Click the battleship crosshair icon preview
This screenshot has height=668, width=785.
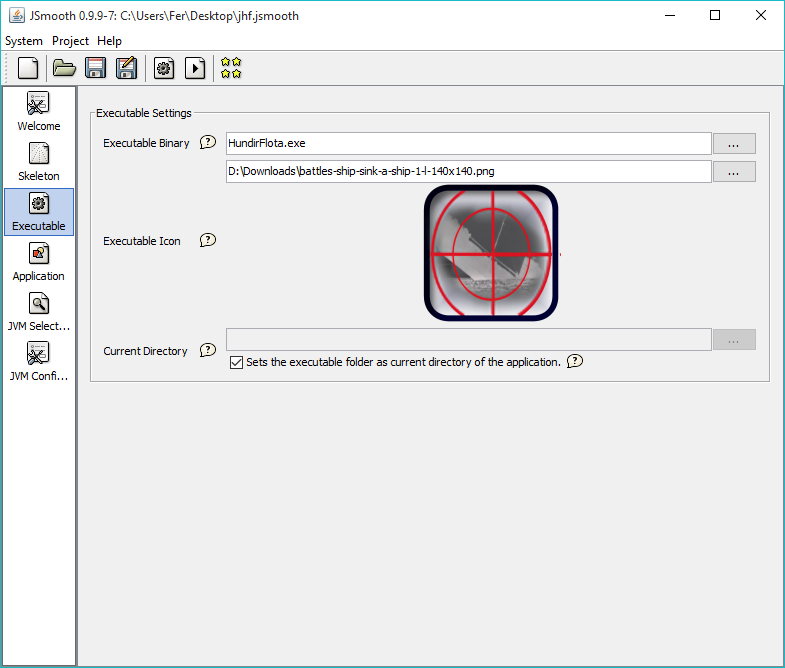click(491, 254)
